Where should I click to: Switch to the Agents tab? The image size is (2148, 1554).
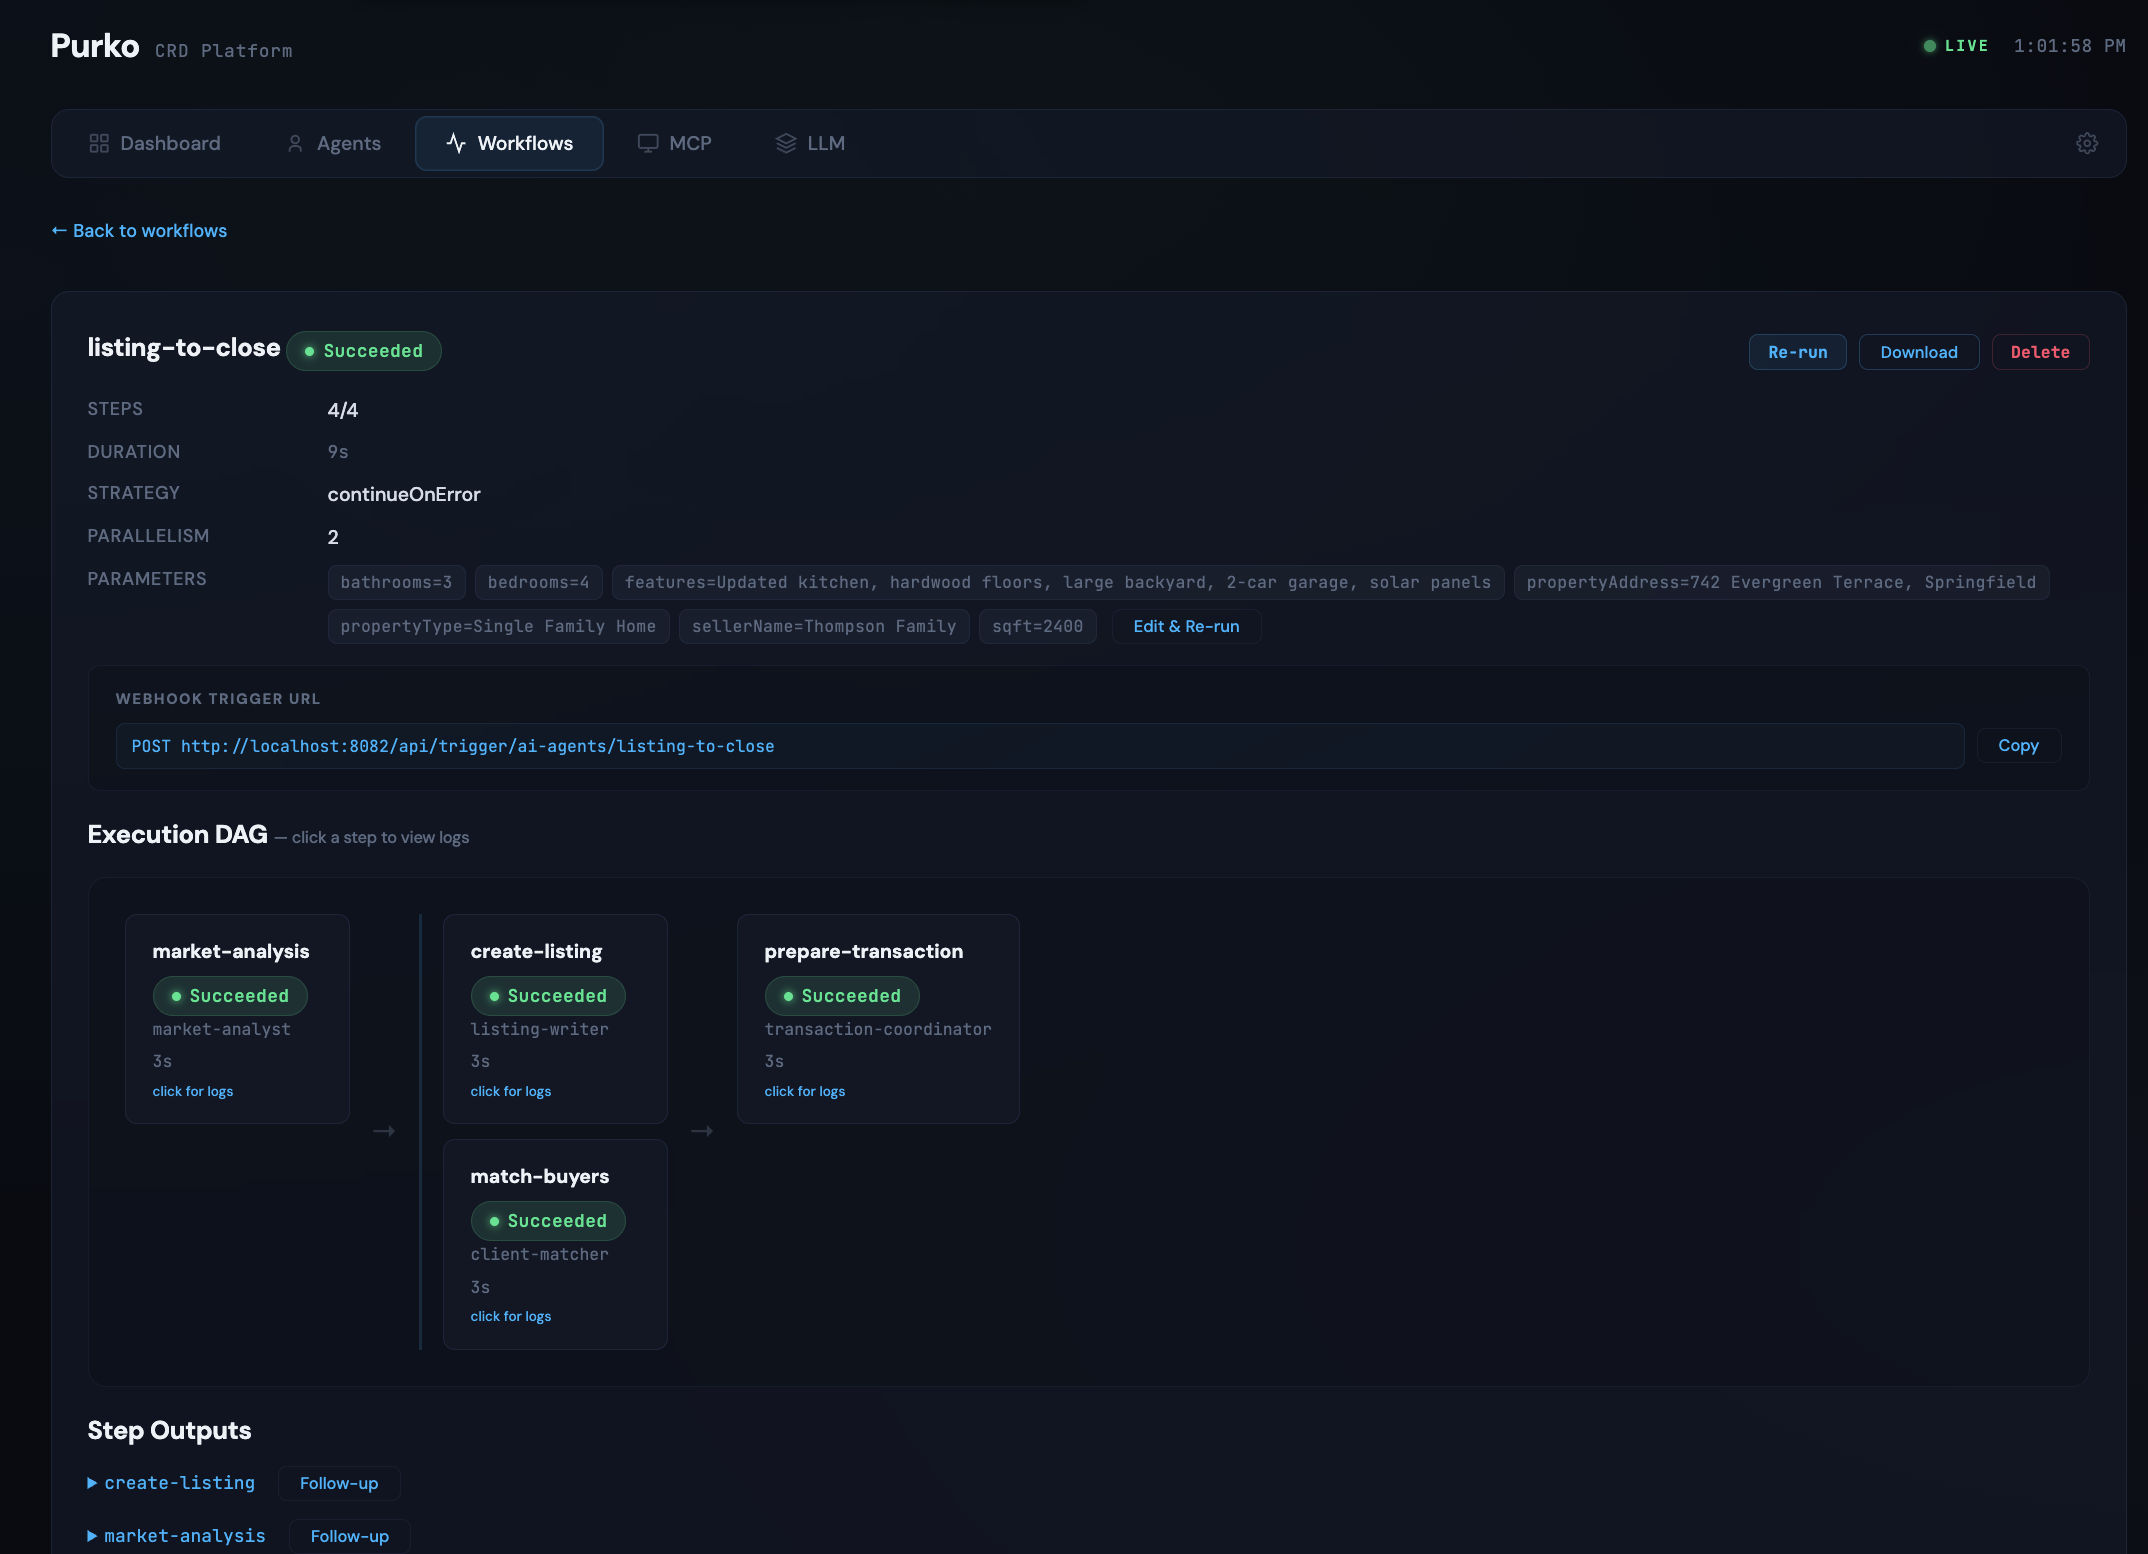334,143
